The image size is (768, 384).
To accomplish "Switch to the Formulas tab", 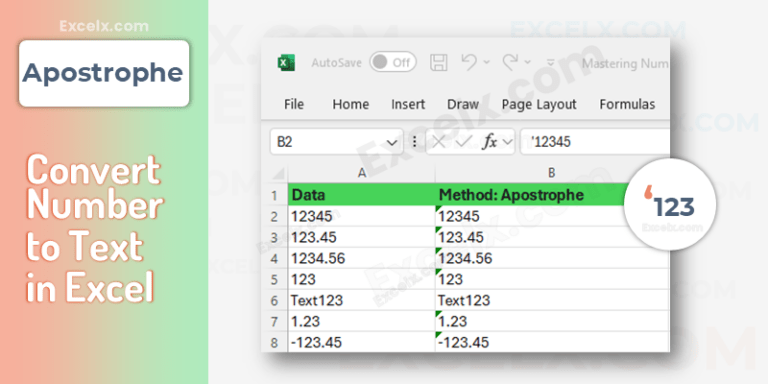I will pyautogui.click(x=627, y=104).
